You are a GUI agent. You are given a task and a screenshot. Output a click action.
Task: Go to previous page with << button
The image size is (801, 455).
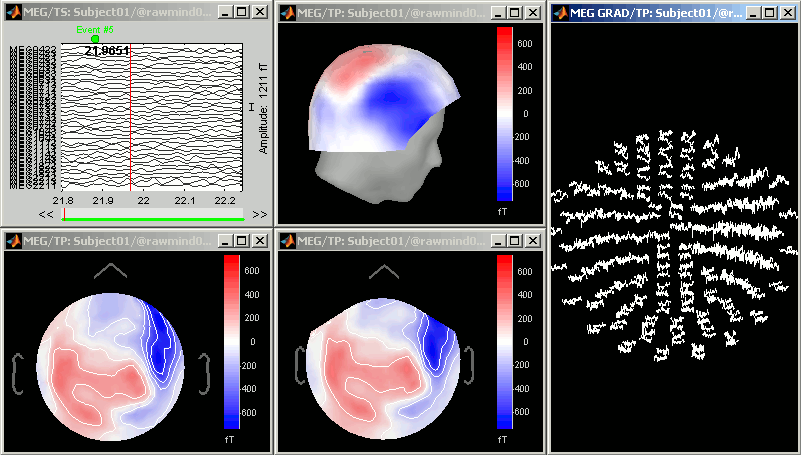(46, 215)
